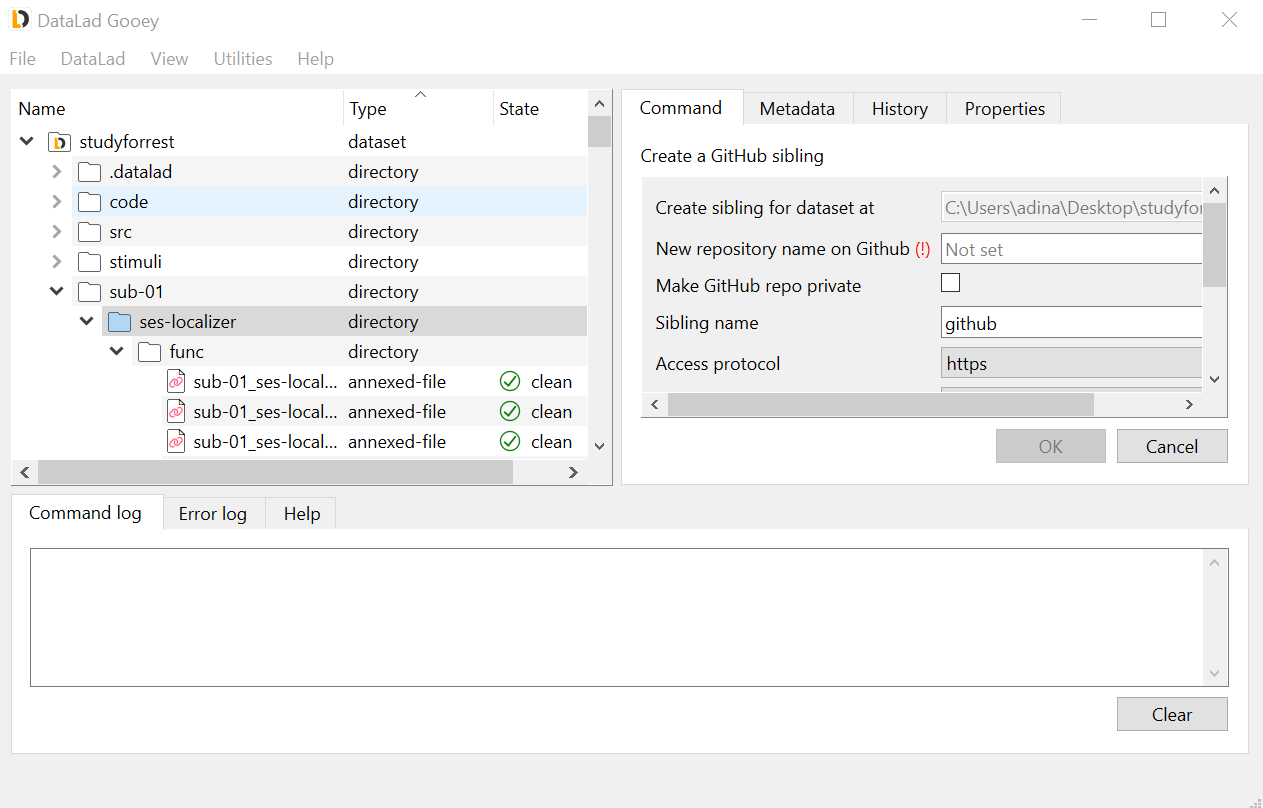Click the green clean checkmark on last file
The width and height of the screenshot is (1263, 808).
[510, 442]
